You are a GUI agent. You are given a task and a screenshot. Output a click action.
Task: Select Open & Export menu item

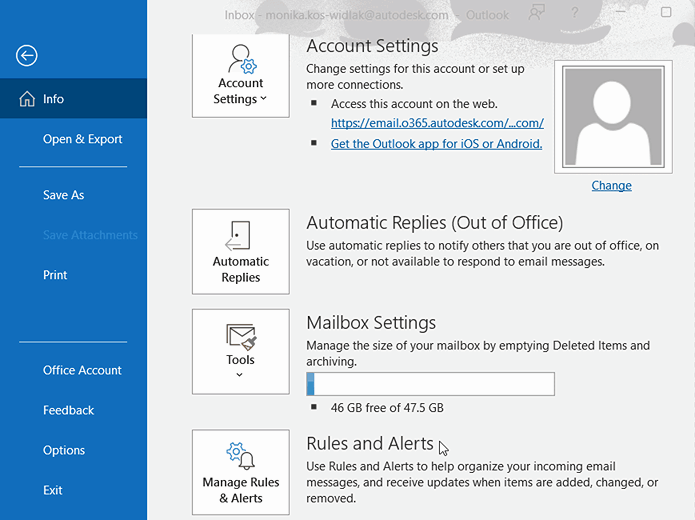[x=82, y=139]
